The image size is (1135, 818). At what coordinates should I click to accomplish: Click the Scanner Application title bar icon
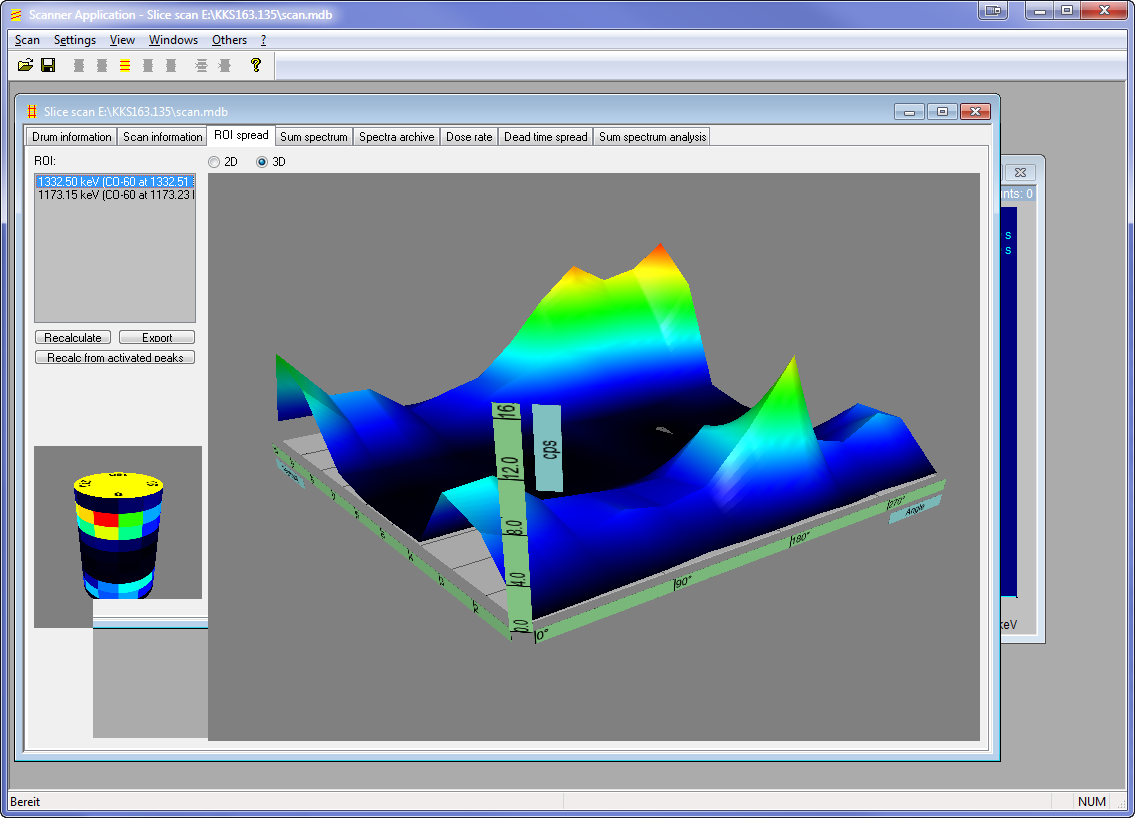(x=15, y=15)
